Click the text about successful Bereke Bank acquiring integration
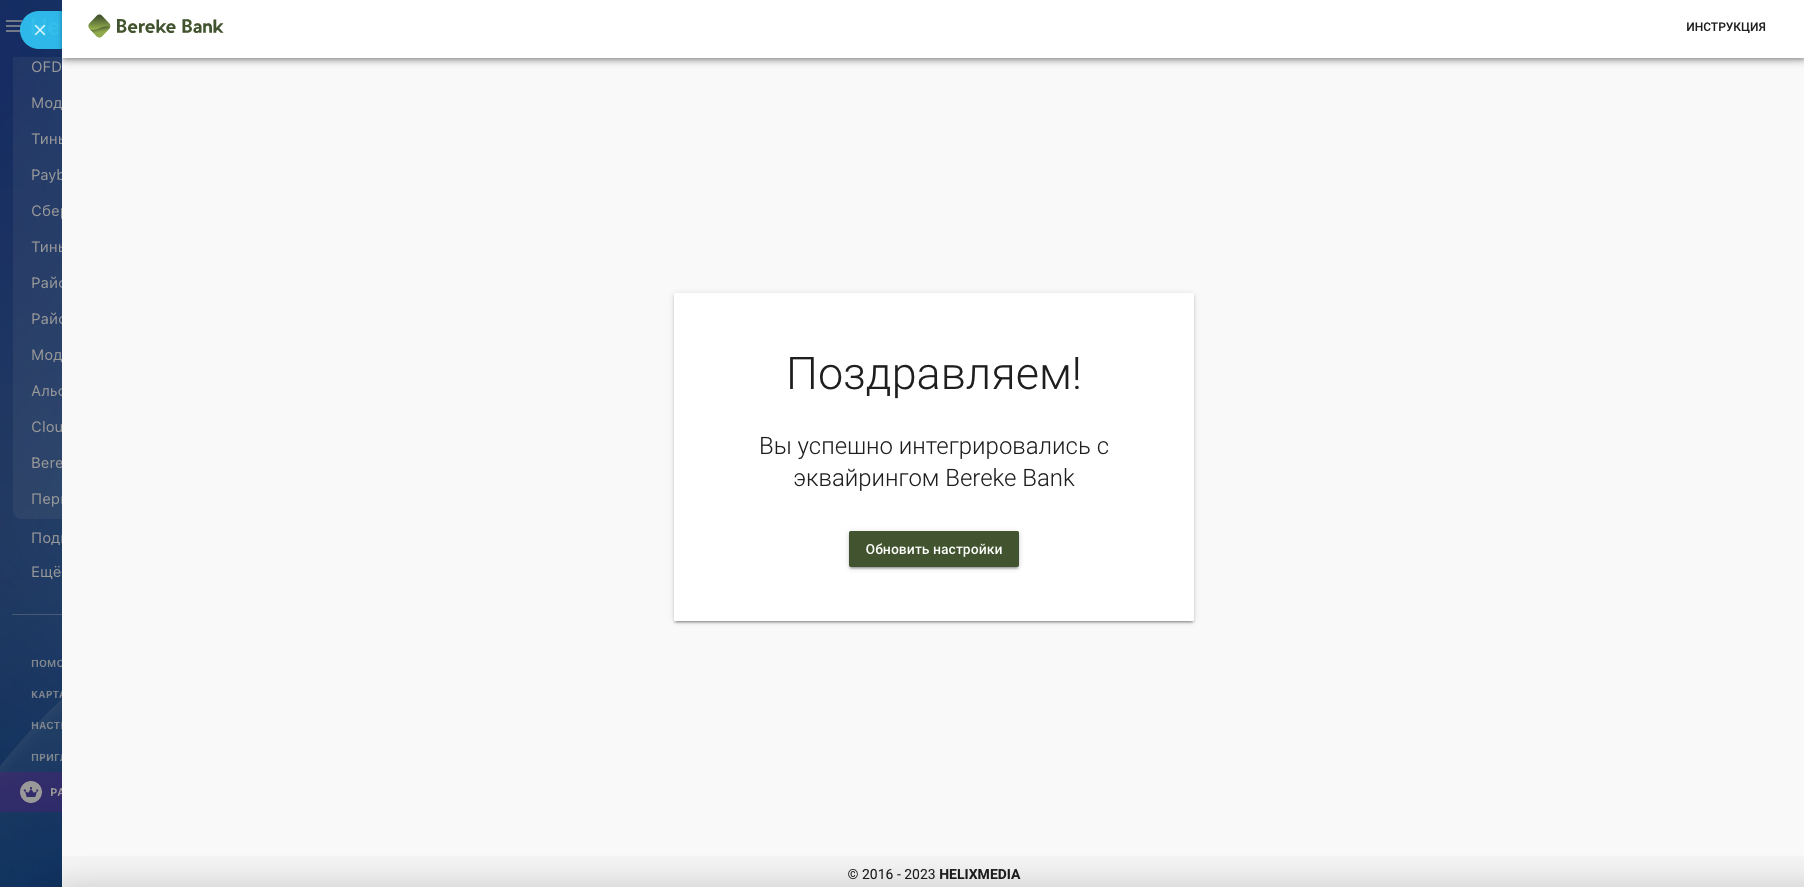This screenshot has width=1804, height=887. (x=933, y=462)
